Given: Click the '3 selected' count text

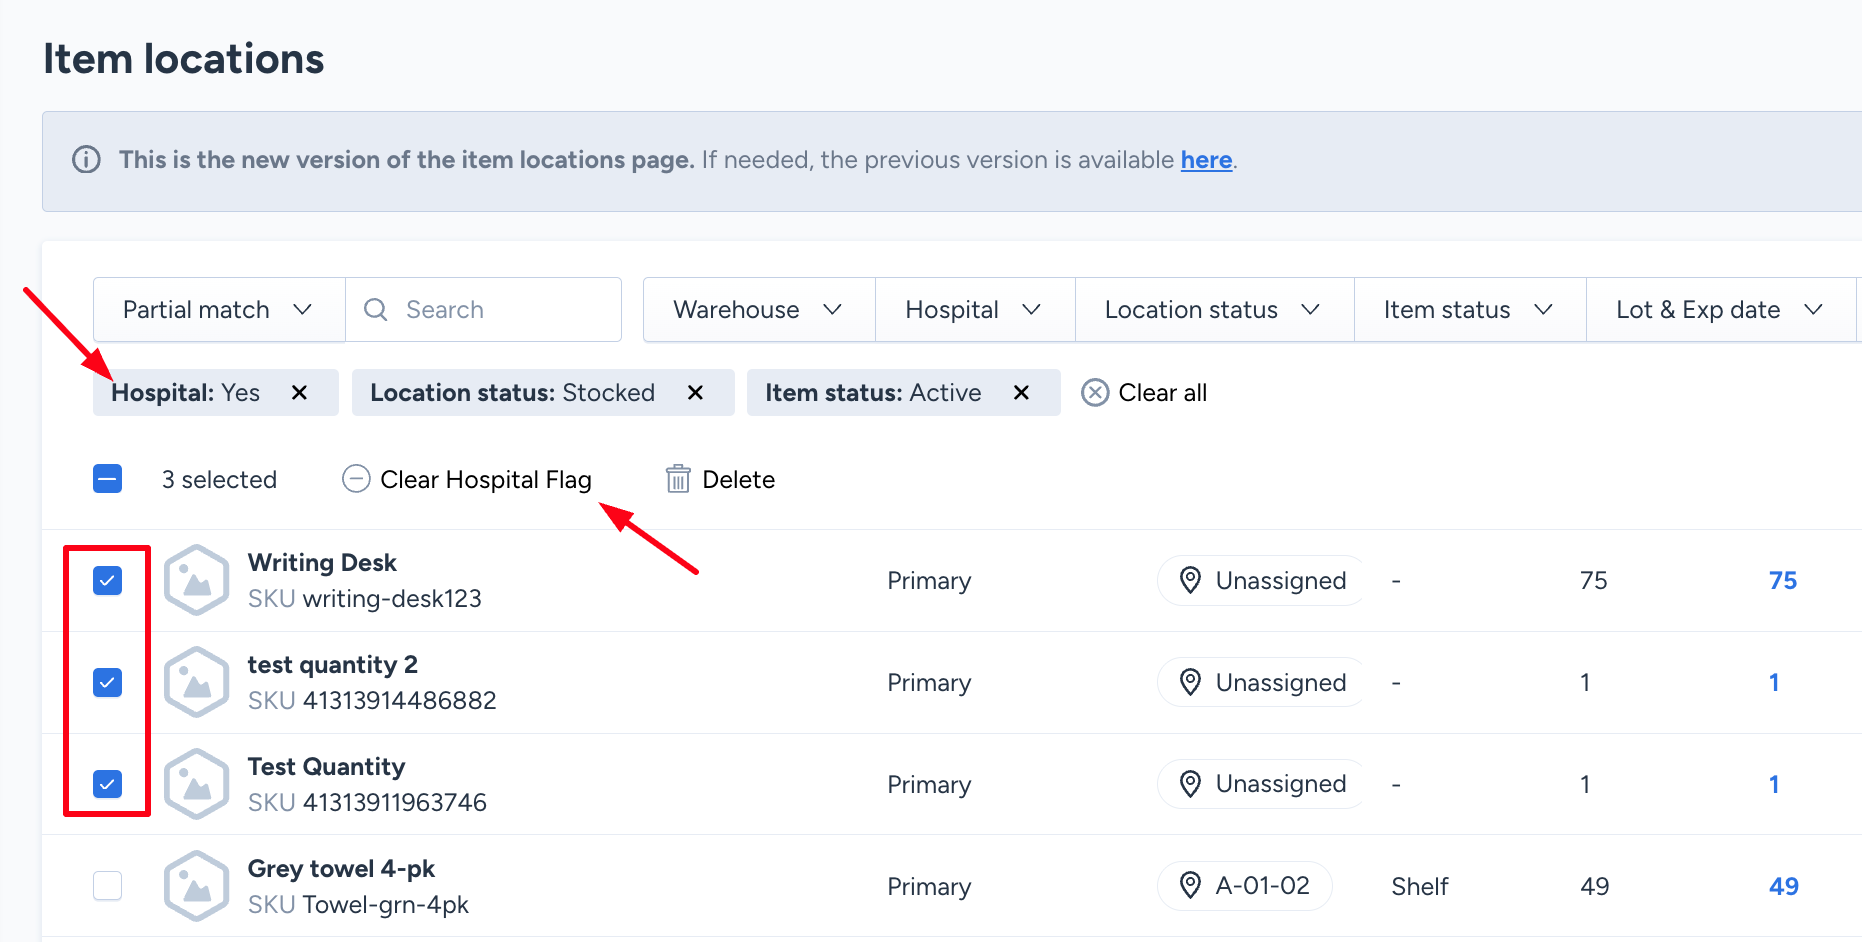Looking at the screenshot, I should [x=219, y=480].
